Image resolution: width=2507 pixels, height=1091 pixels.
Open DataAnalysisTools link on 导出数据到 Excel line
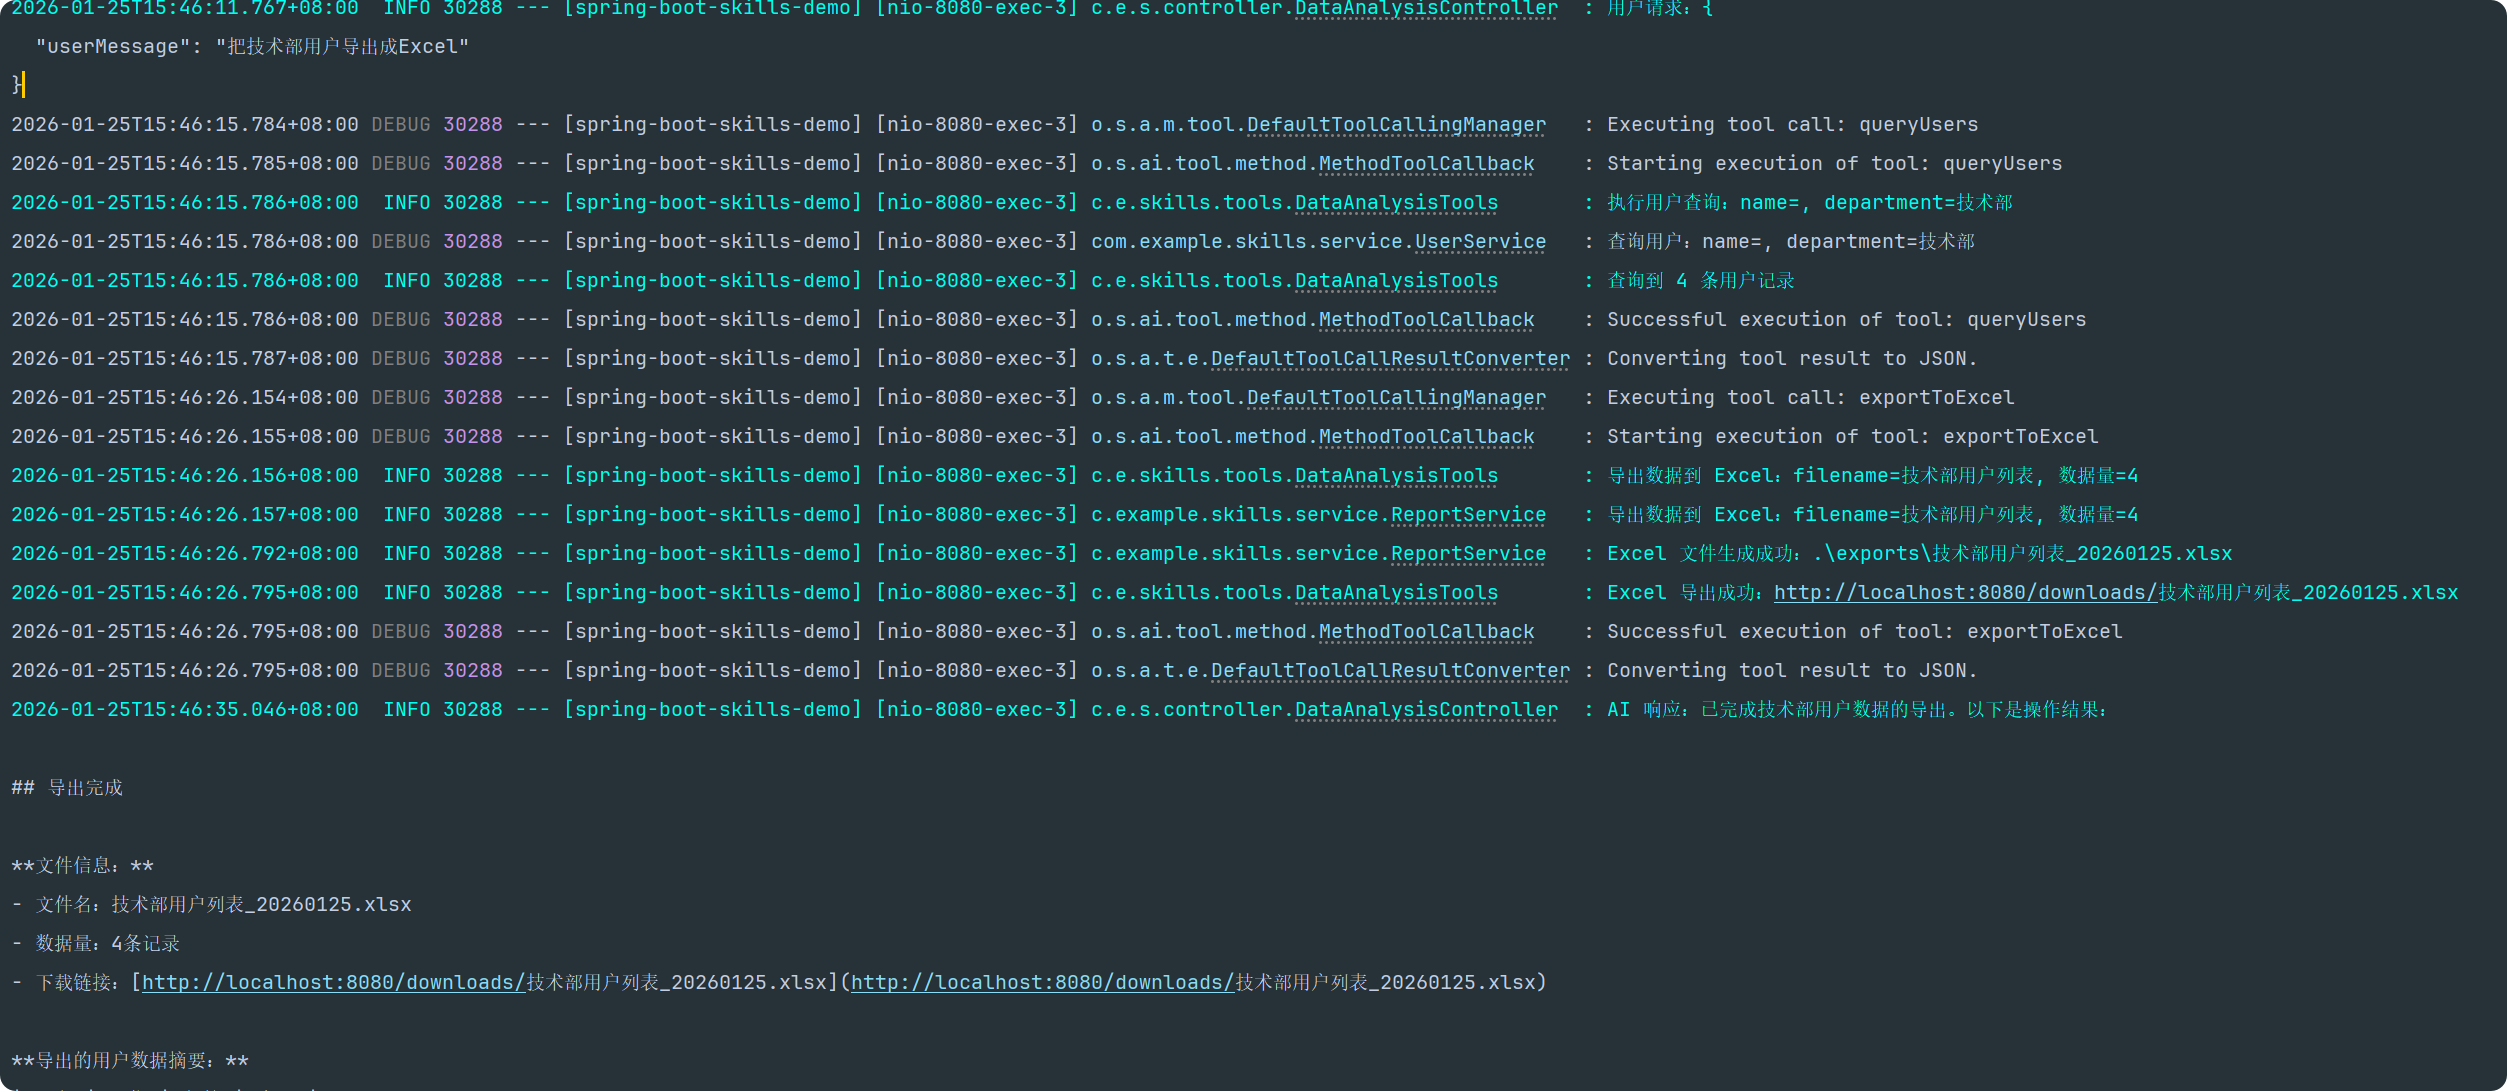(x=1396, y=476)
